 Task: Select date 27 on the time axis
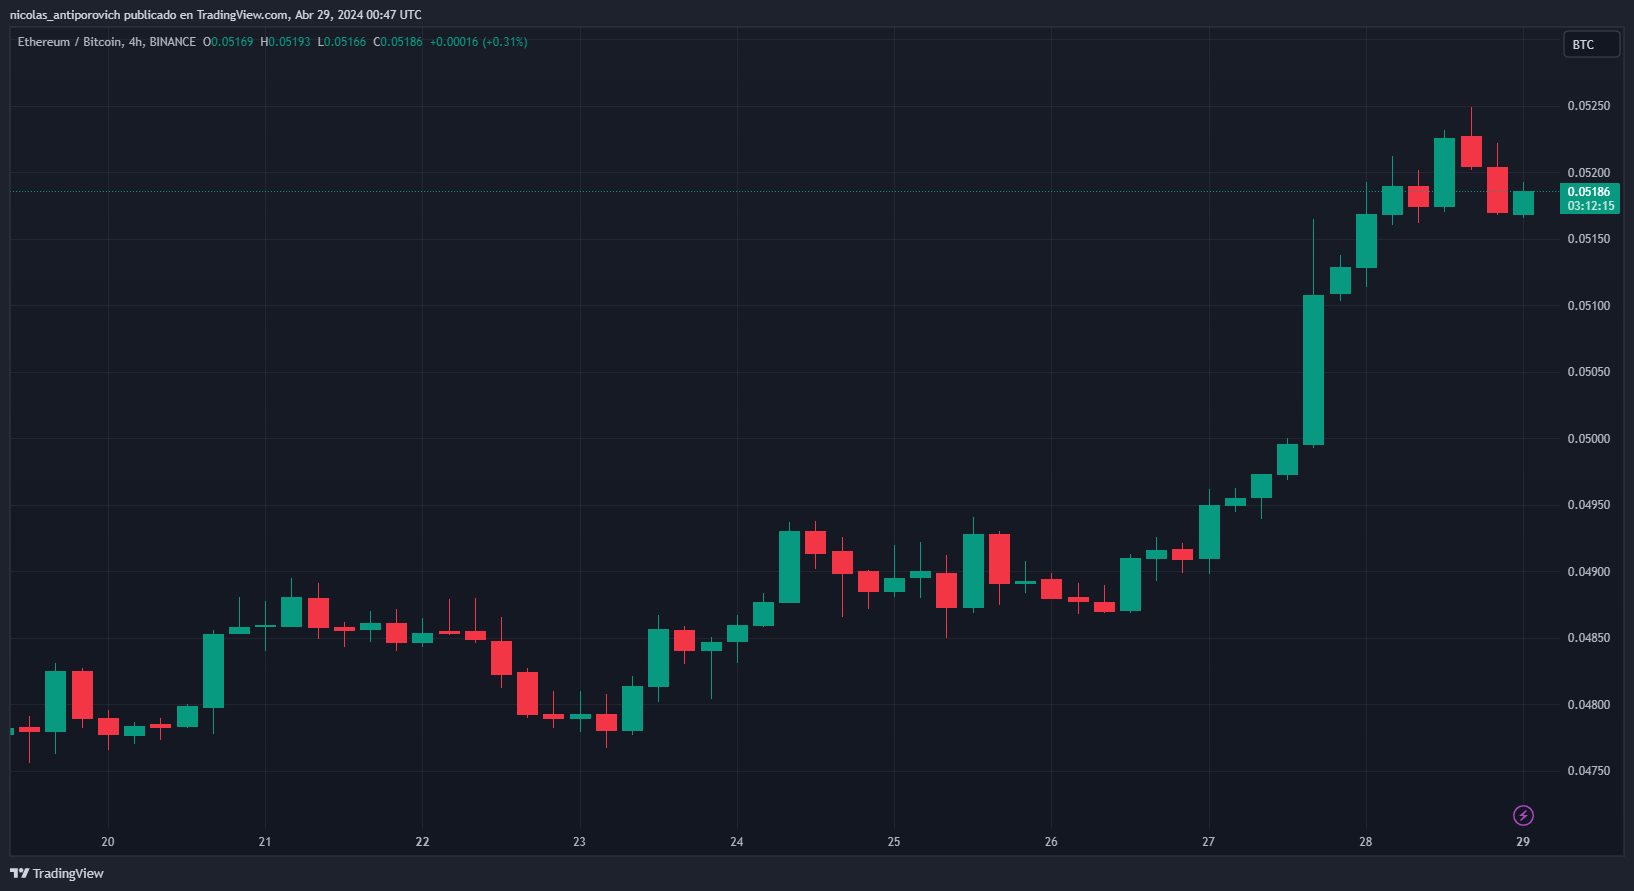pos(1208,842)
